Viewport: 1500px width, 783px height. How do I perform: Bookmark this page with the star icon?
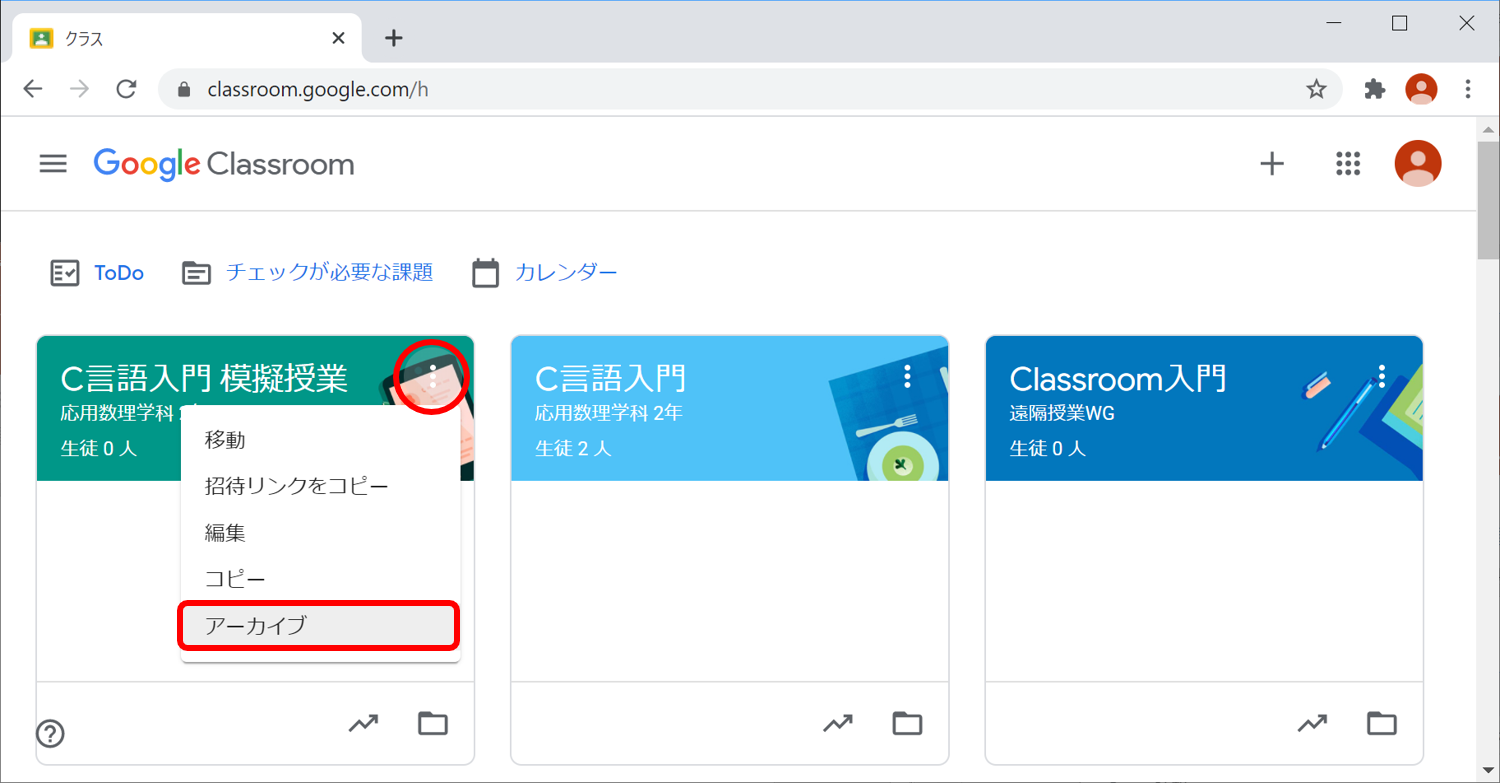click(x=1316, y=89)
